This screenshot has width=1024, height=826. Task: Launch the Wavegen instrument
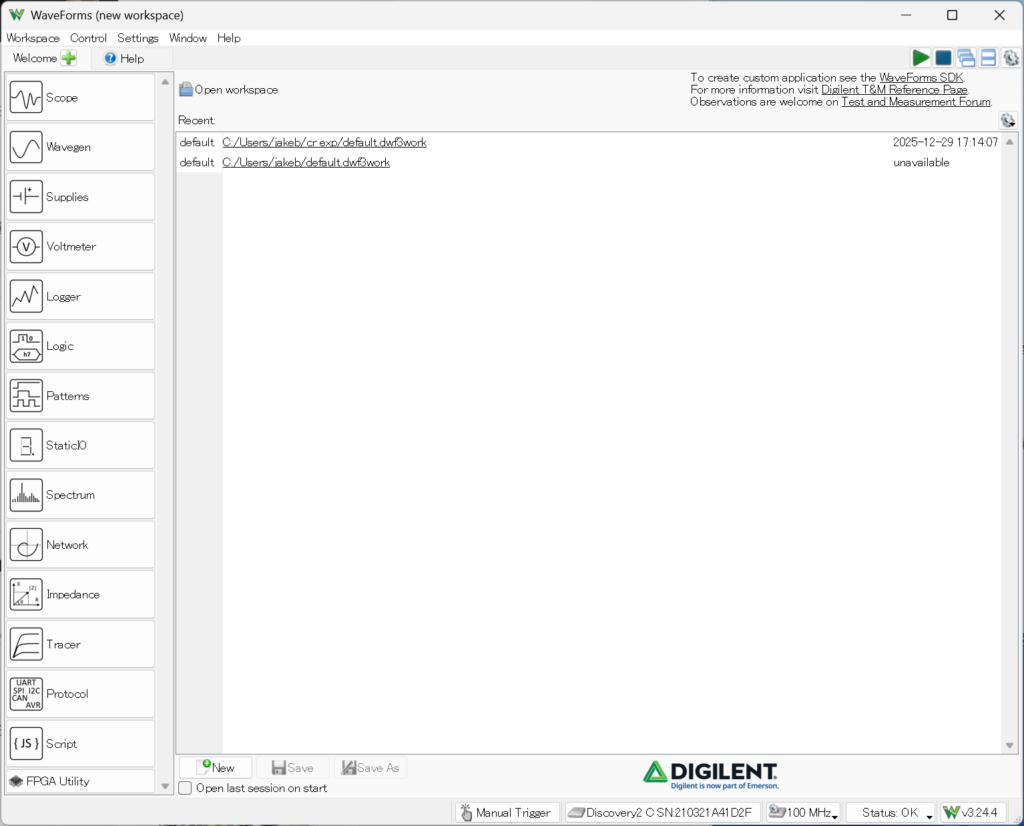80,147
